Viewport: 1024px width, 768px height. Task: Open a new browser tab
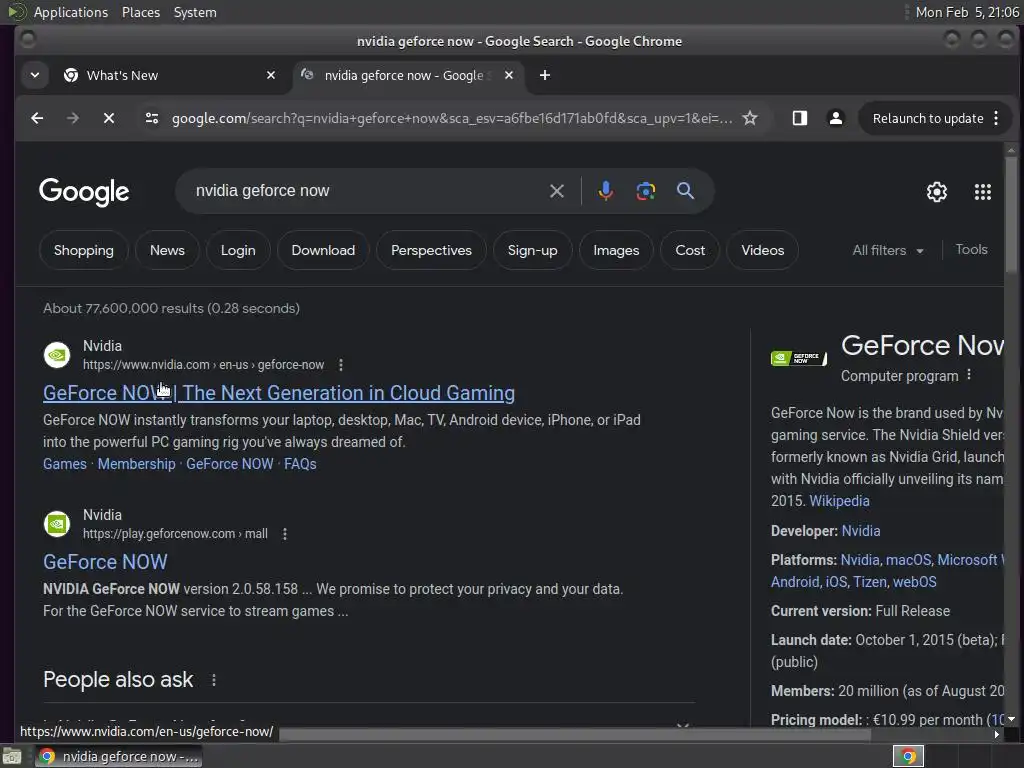click(545, 76)
